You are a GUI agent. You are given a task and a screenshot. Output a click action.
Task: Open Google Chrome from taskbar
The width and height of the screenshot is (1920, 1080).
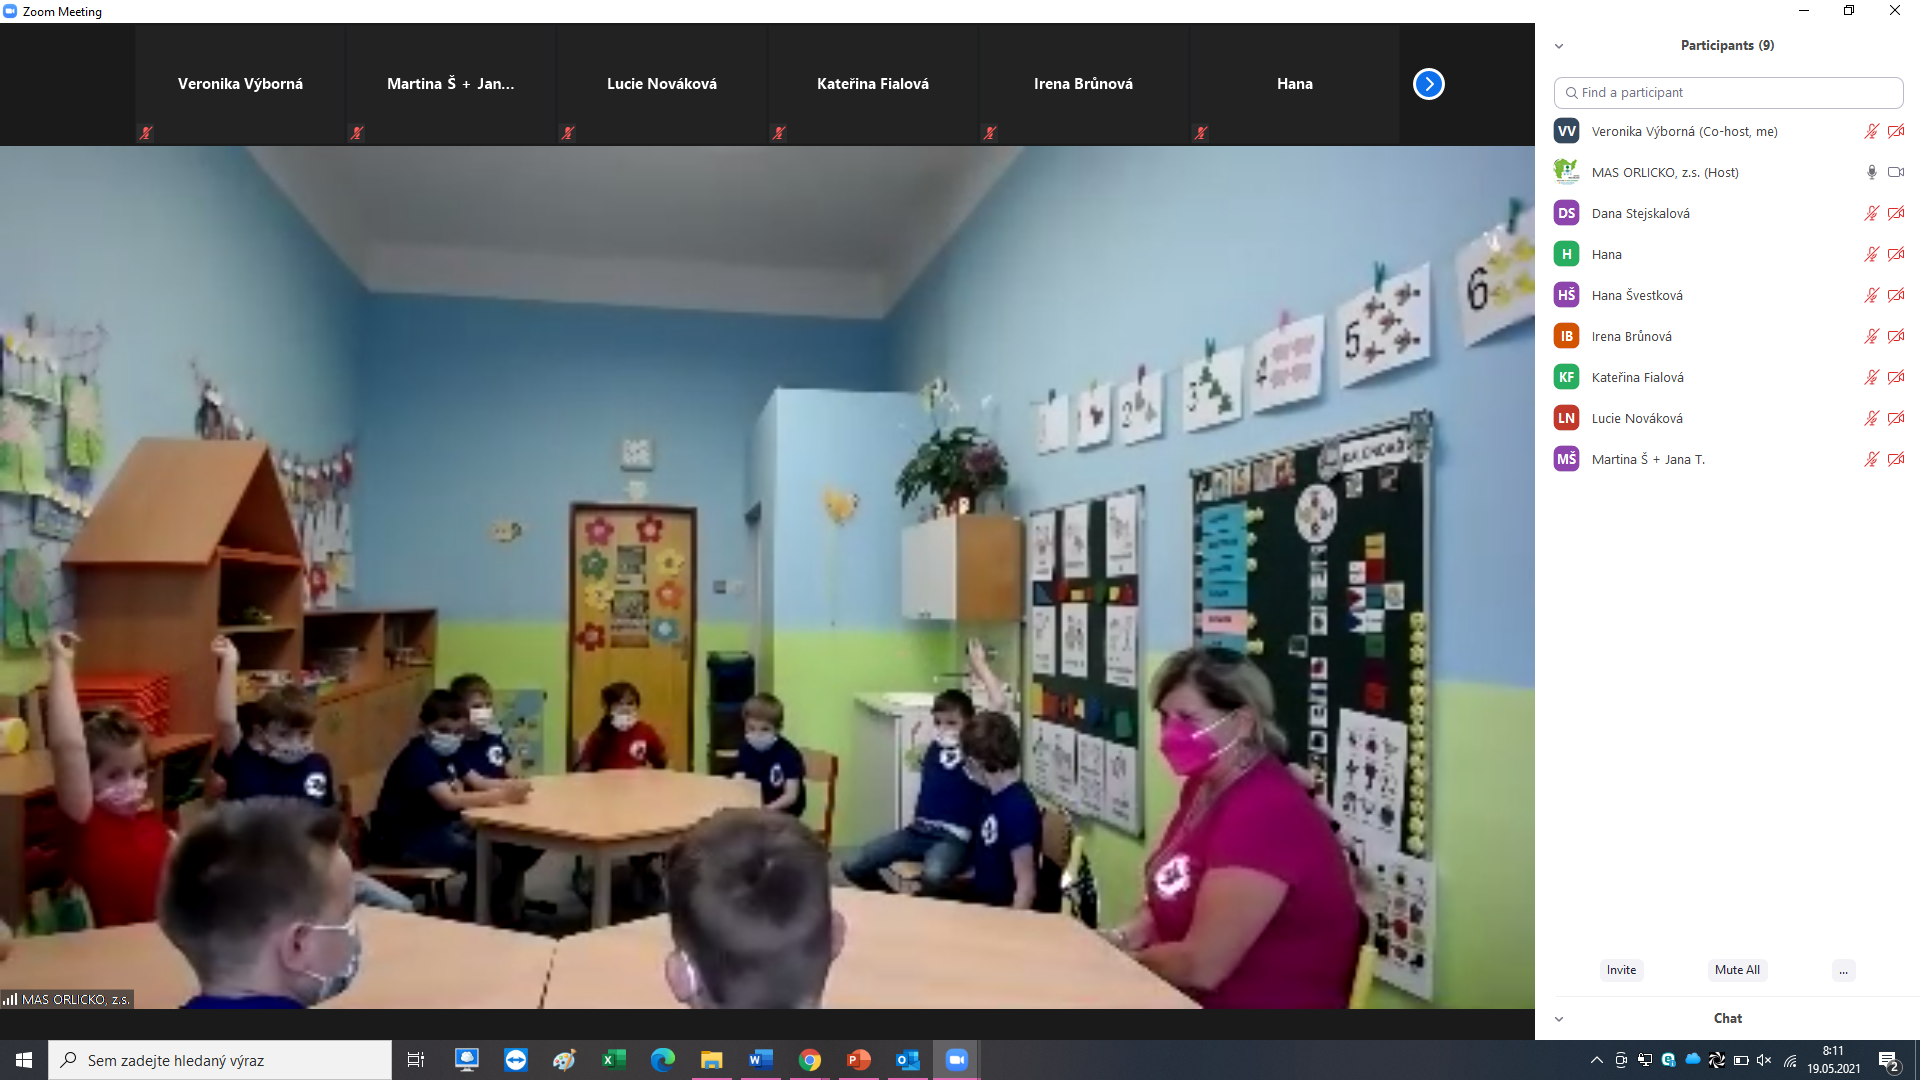point(809,1060)
